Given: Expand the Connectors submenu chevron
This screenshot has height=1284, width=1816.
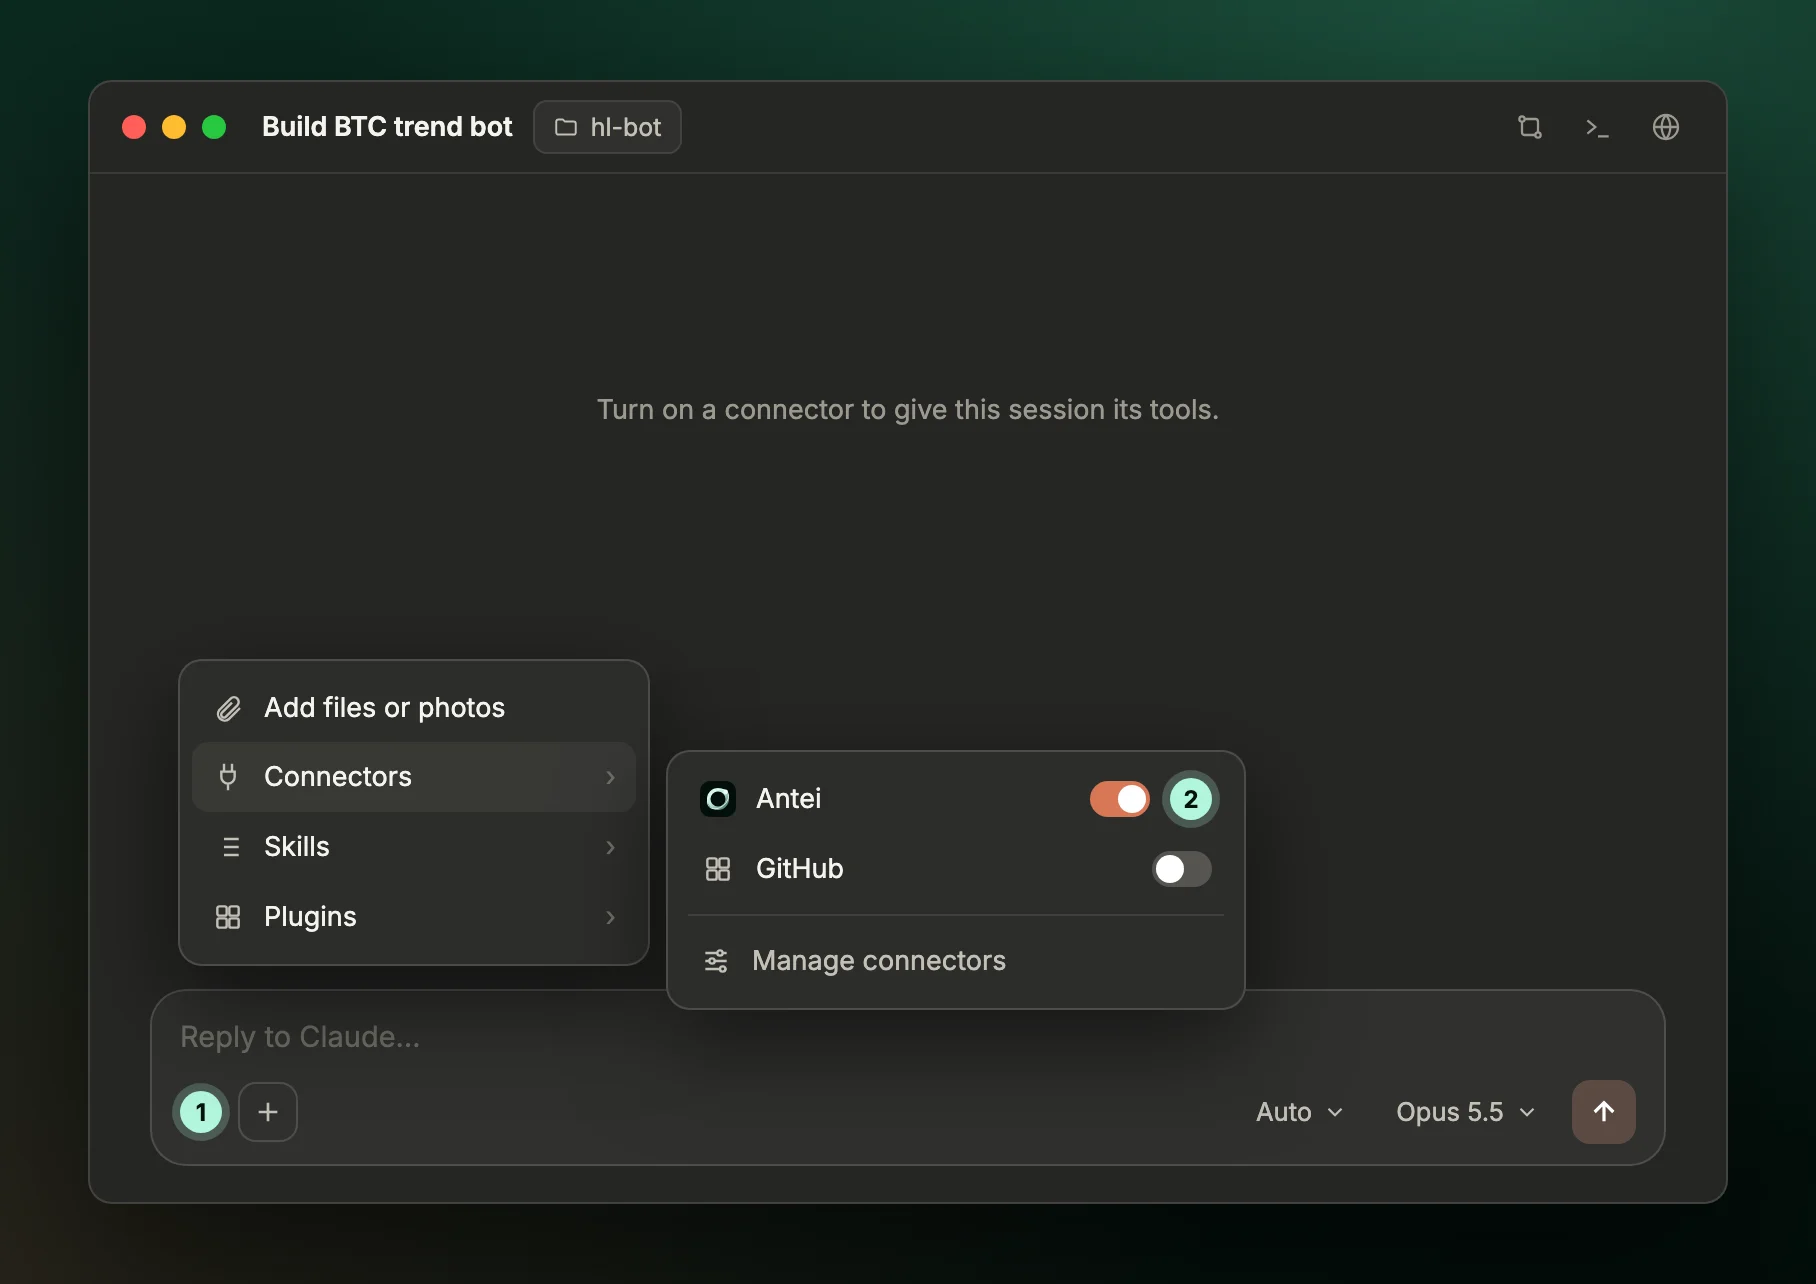Looking at the screenshot, I should pyautogui.click(x=610, y=777).
